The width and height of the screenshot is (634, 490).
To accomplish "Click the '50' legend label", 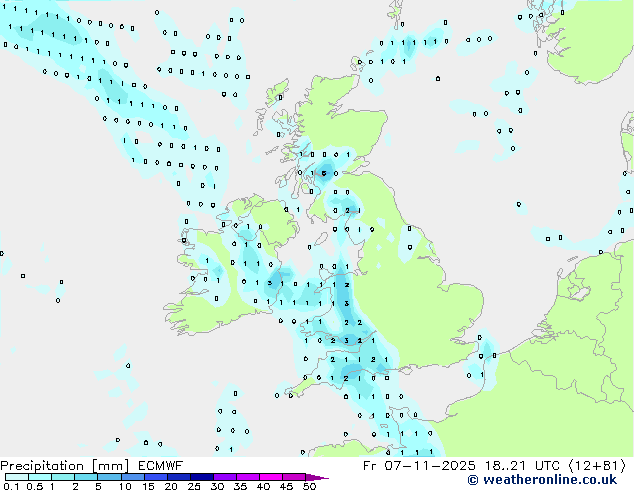I will 309,486.
